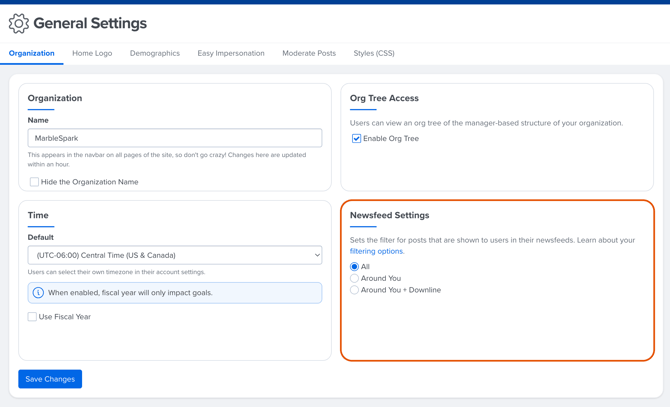The height and width of the screenshot is (407, 670).
Task: Click the General Settings page title
Action: pyautogui.click(x=90, y=23)
